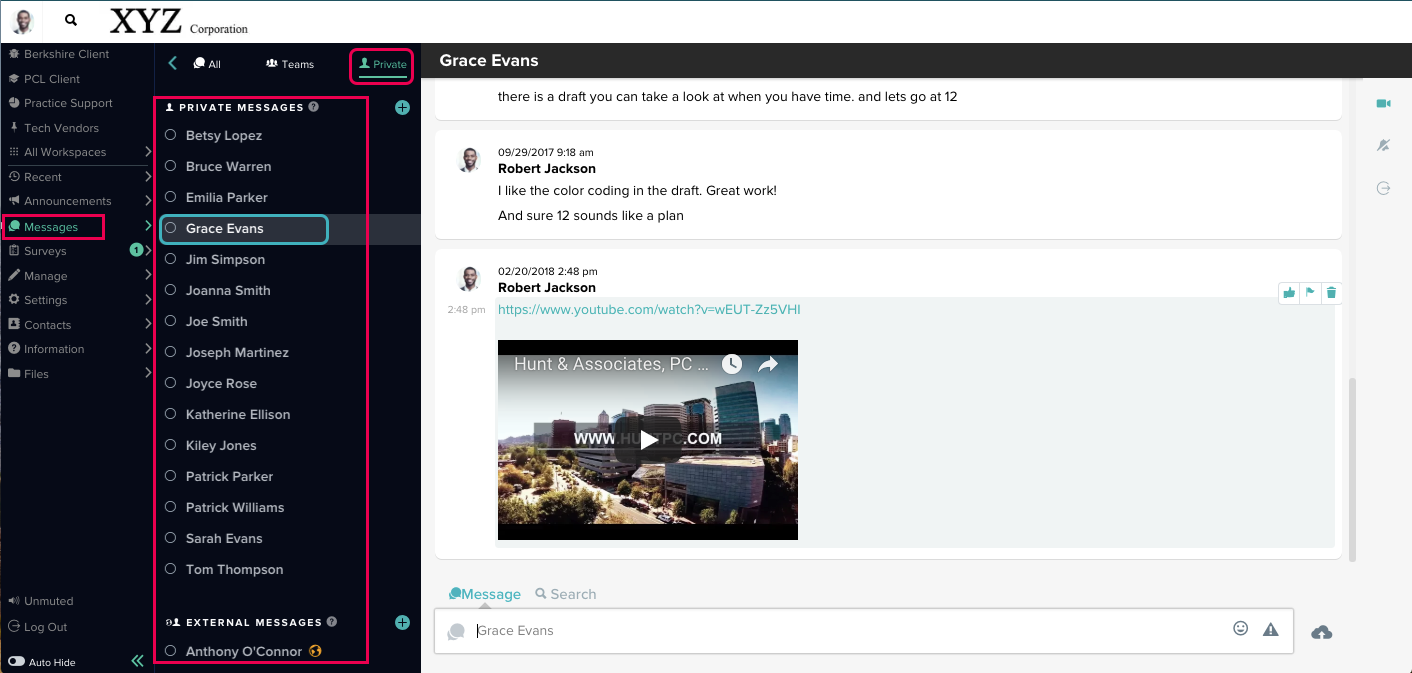Delete the message using the trash icon
The height and width of the screenshot is (673, 1412).
(x=1331, y=293)
